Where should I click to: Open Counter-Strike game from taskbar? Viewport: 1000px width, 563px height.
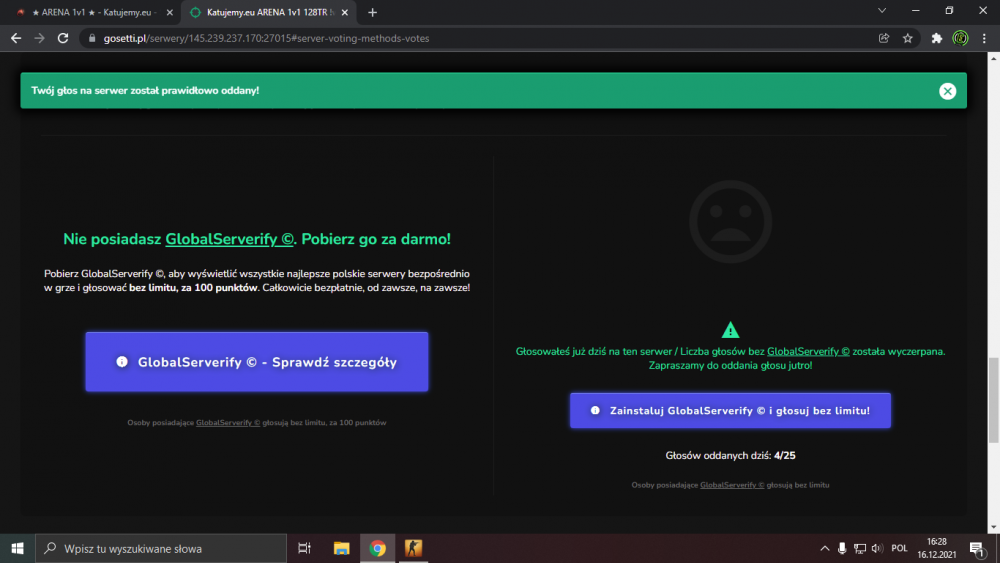[x=413, y=548]
